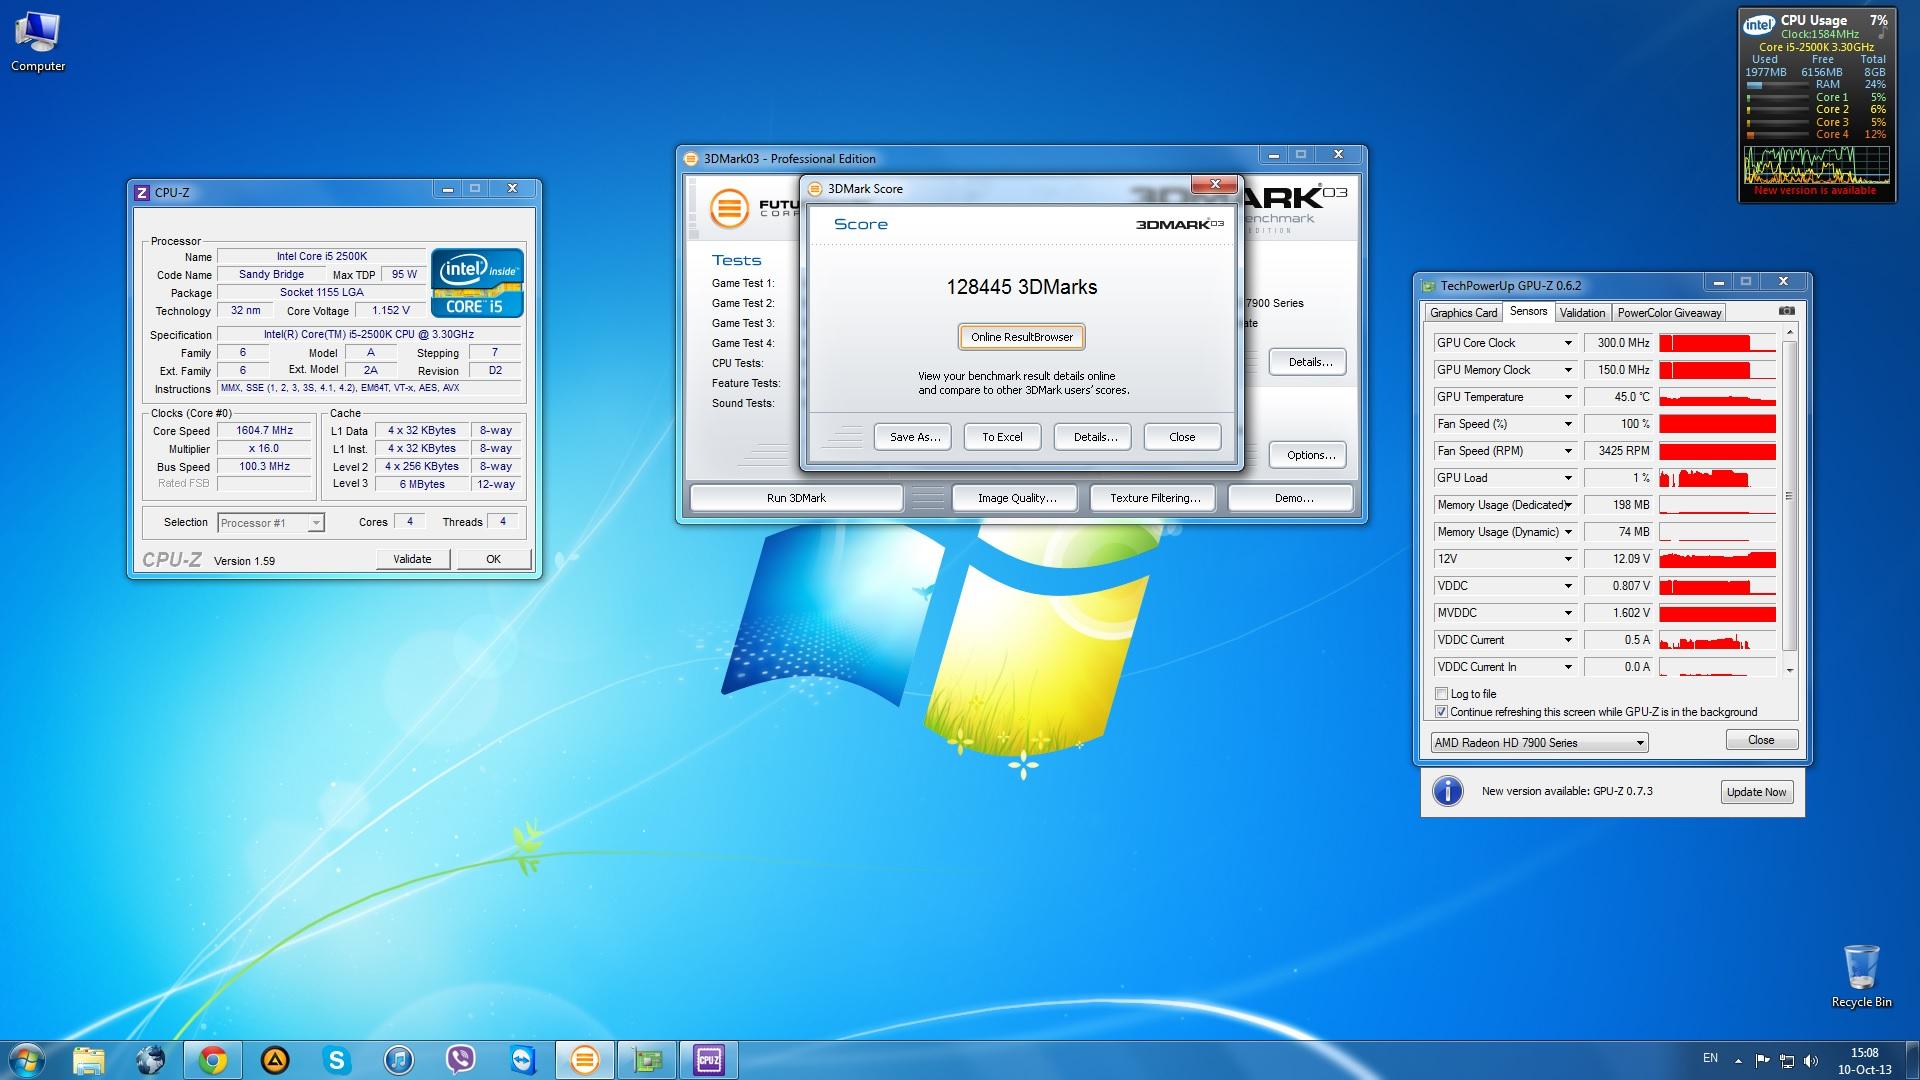Open the PowerColor Giveaway tab
The height and width of the screenshot is (1080, 1920).
click(x=1669, y=313)
